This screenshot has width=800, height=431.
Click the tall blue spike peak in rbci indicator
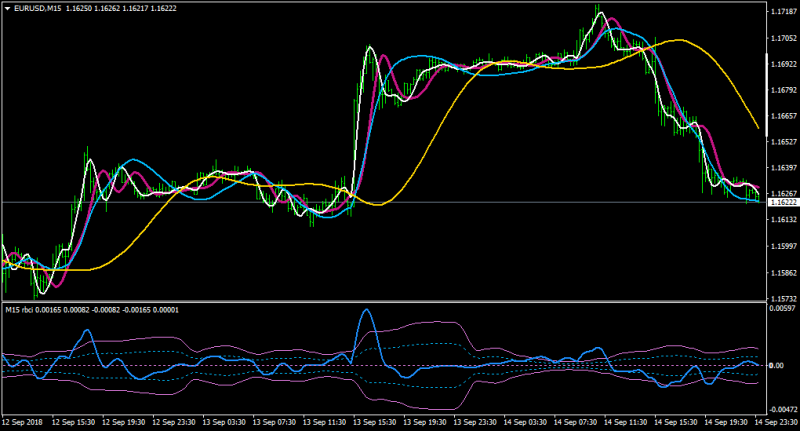coord(366,310)
